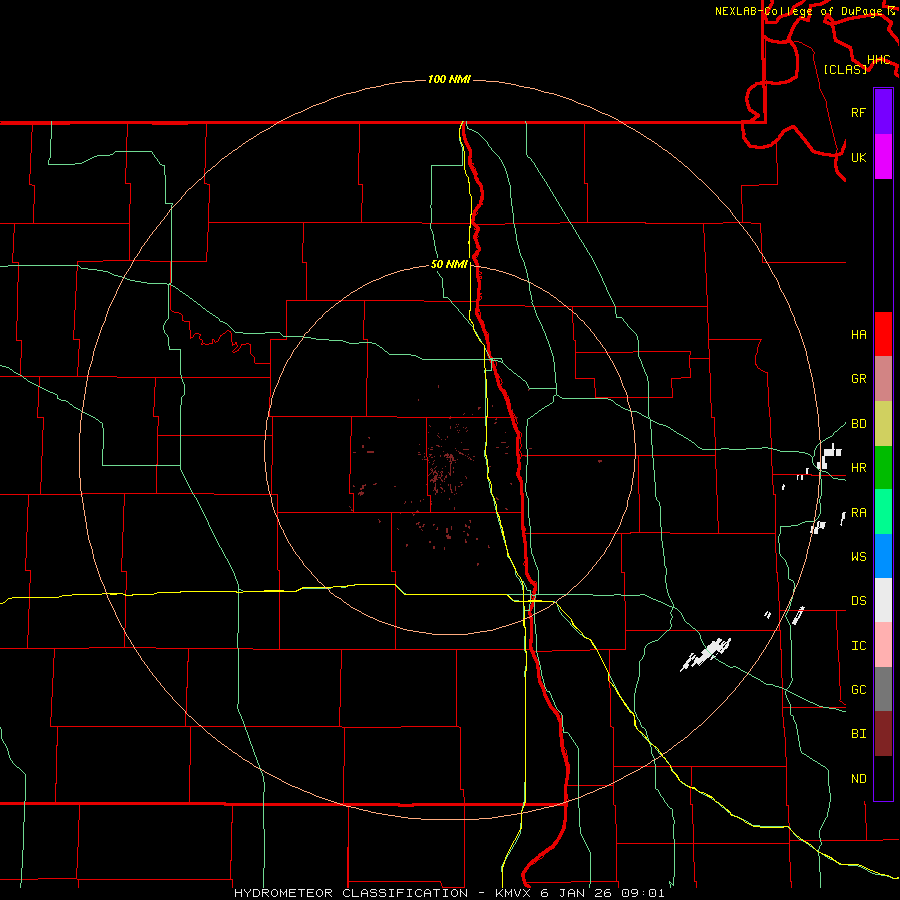Click the RF purple legend swatch
Screen dimensions: 900x900
tap(883, 111)
